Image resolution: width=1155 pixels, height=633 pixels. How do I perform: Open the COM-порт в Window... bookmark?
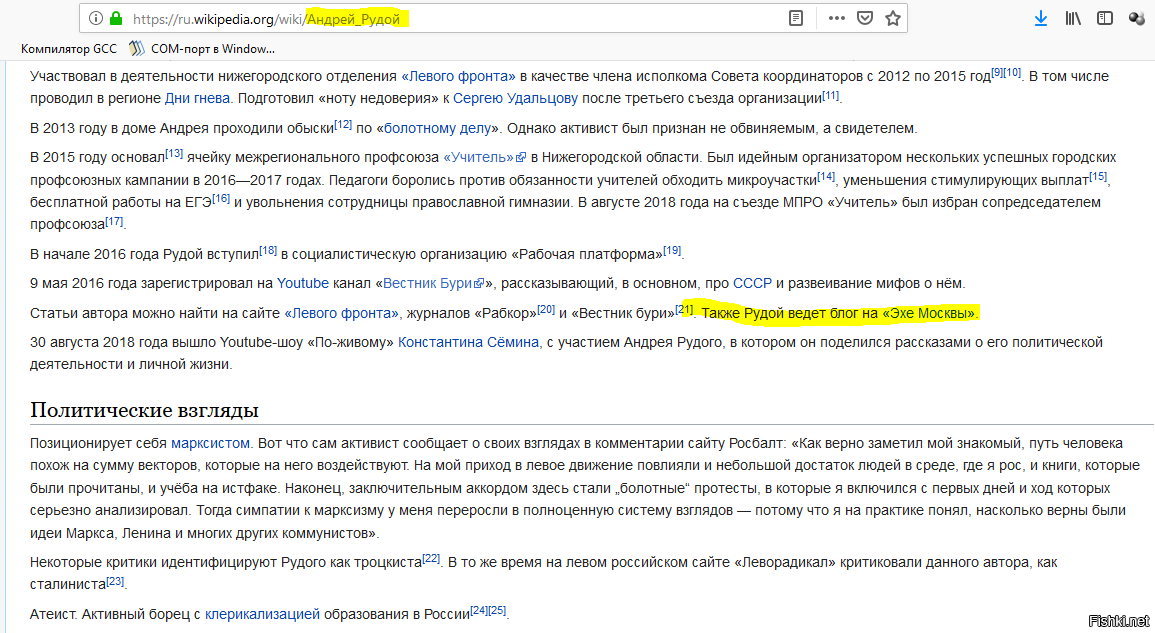click(202, 49)
